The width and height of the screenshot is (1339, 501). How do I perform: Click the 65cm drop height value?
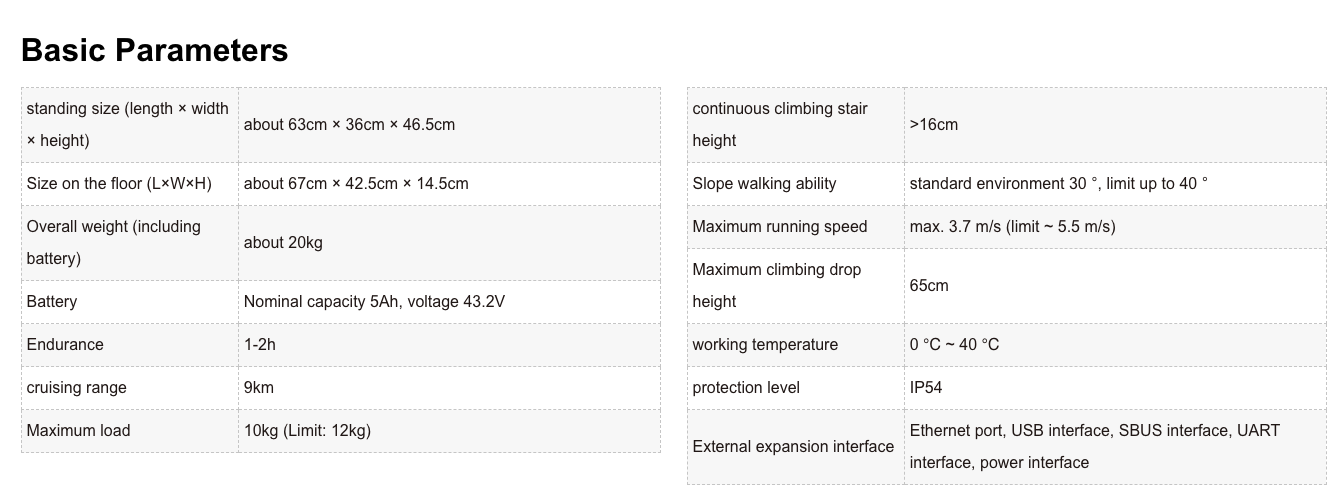[x=929, y=286]
